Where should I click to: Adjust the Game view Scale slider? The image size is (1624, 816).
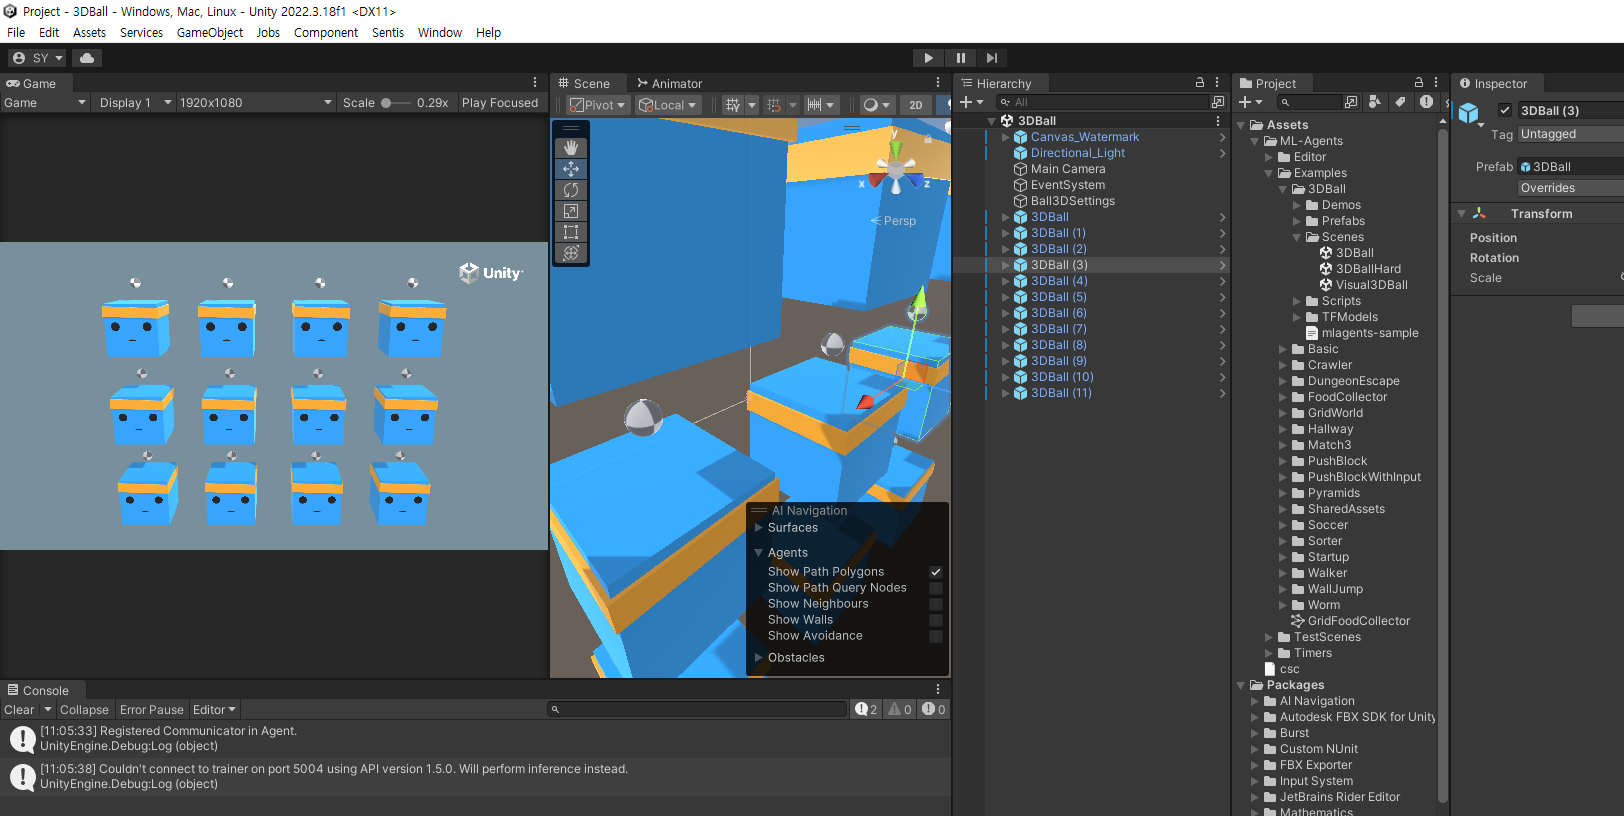pos(397,102)
